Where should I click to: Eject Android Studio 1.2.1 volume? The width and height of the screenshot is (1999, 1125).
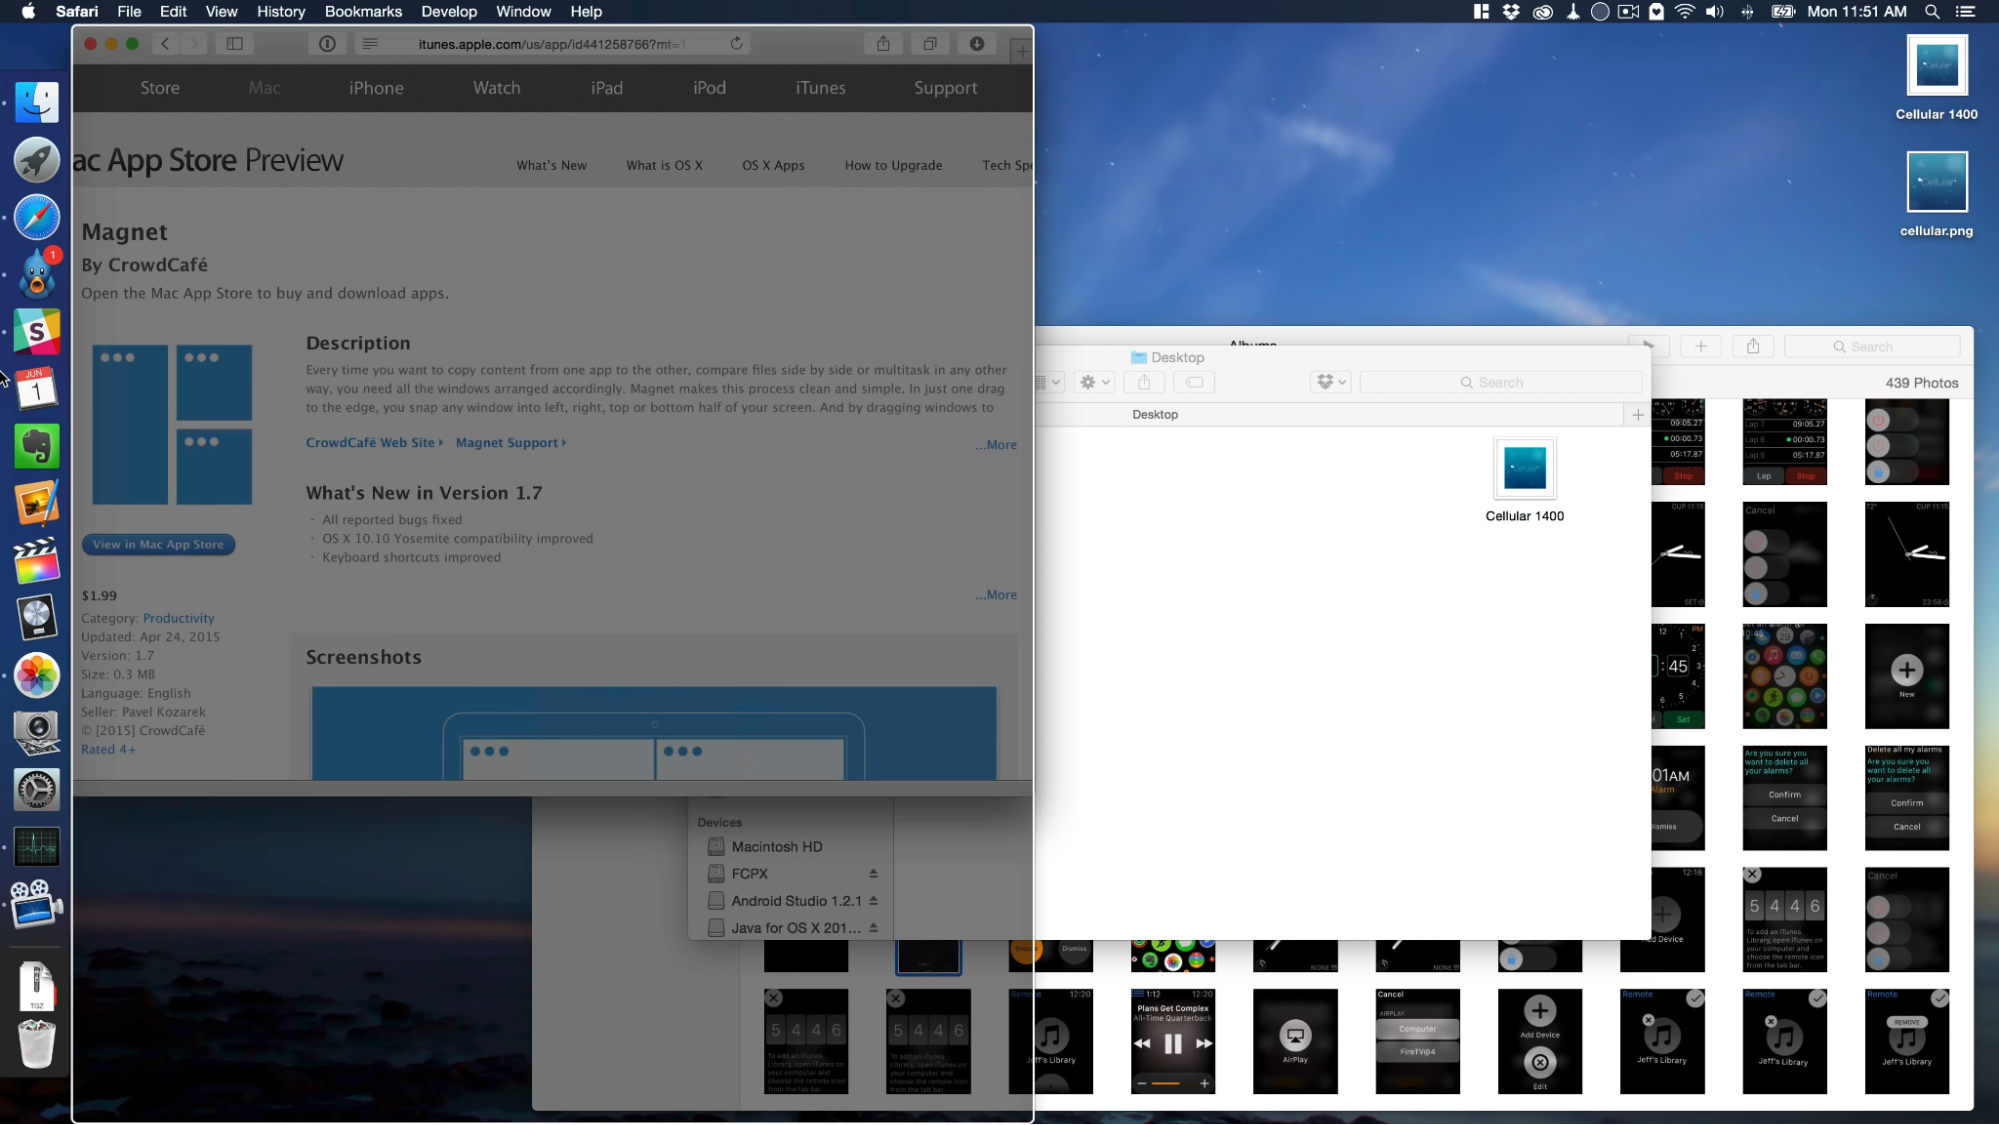point(873,901)
